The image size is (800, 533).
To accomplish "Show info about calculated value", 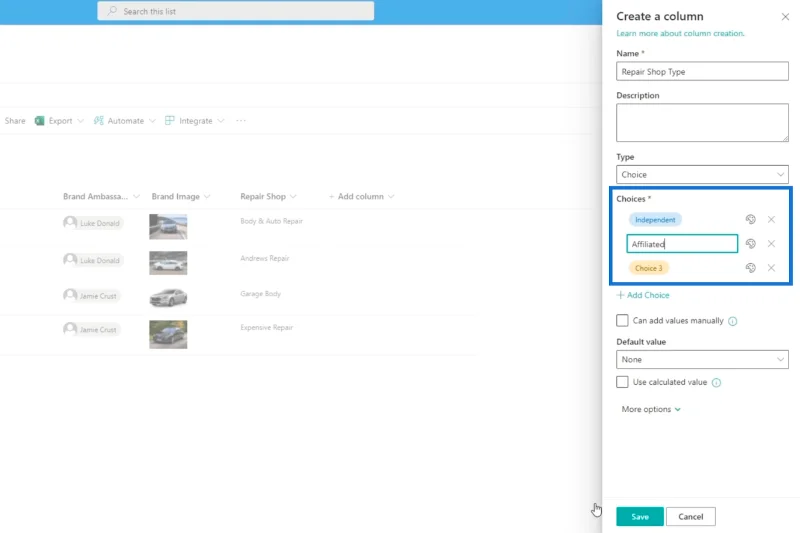I will pos(716,383).
